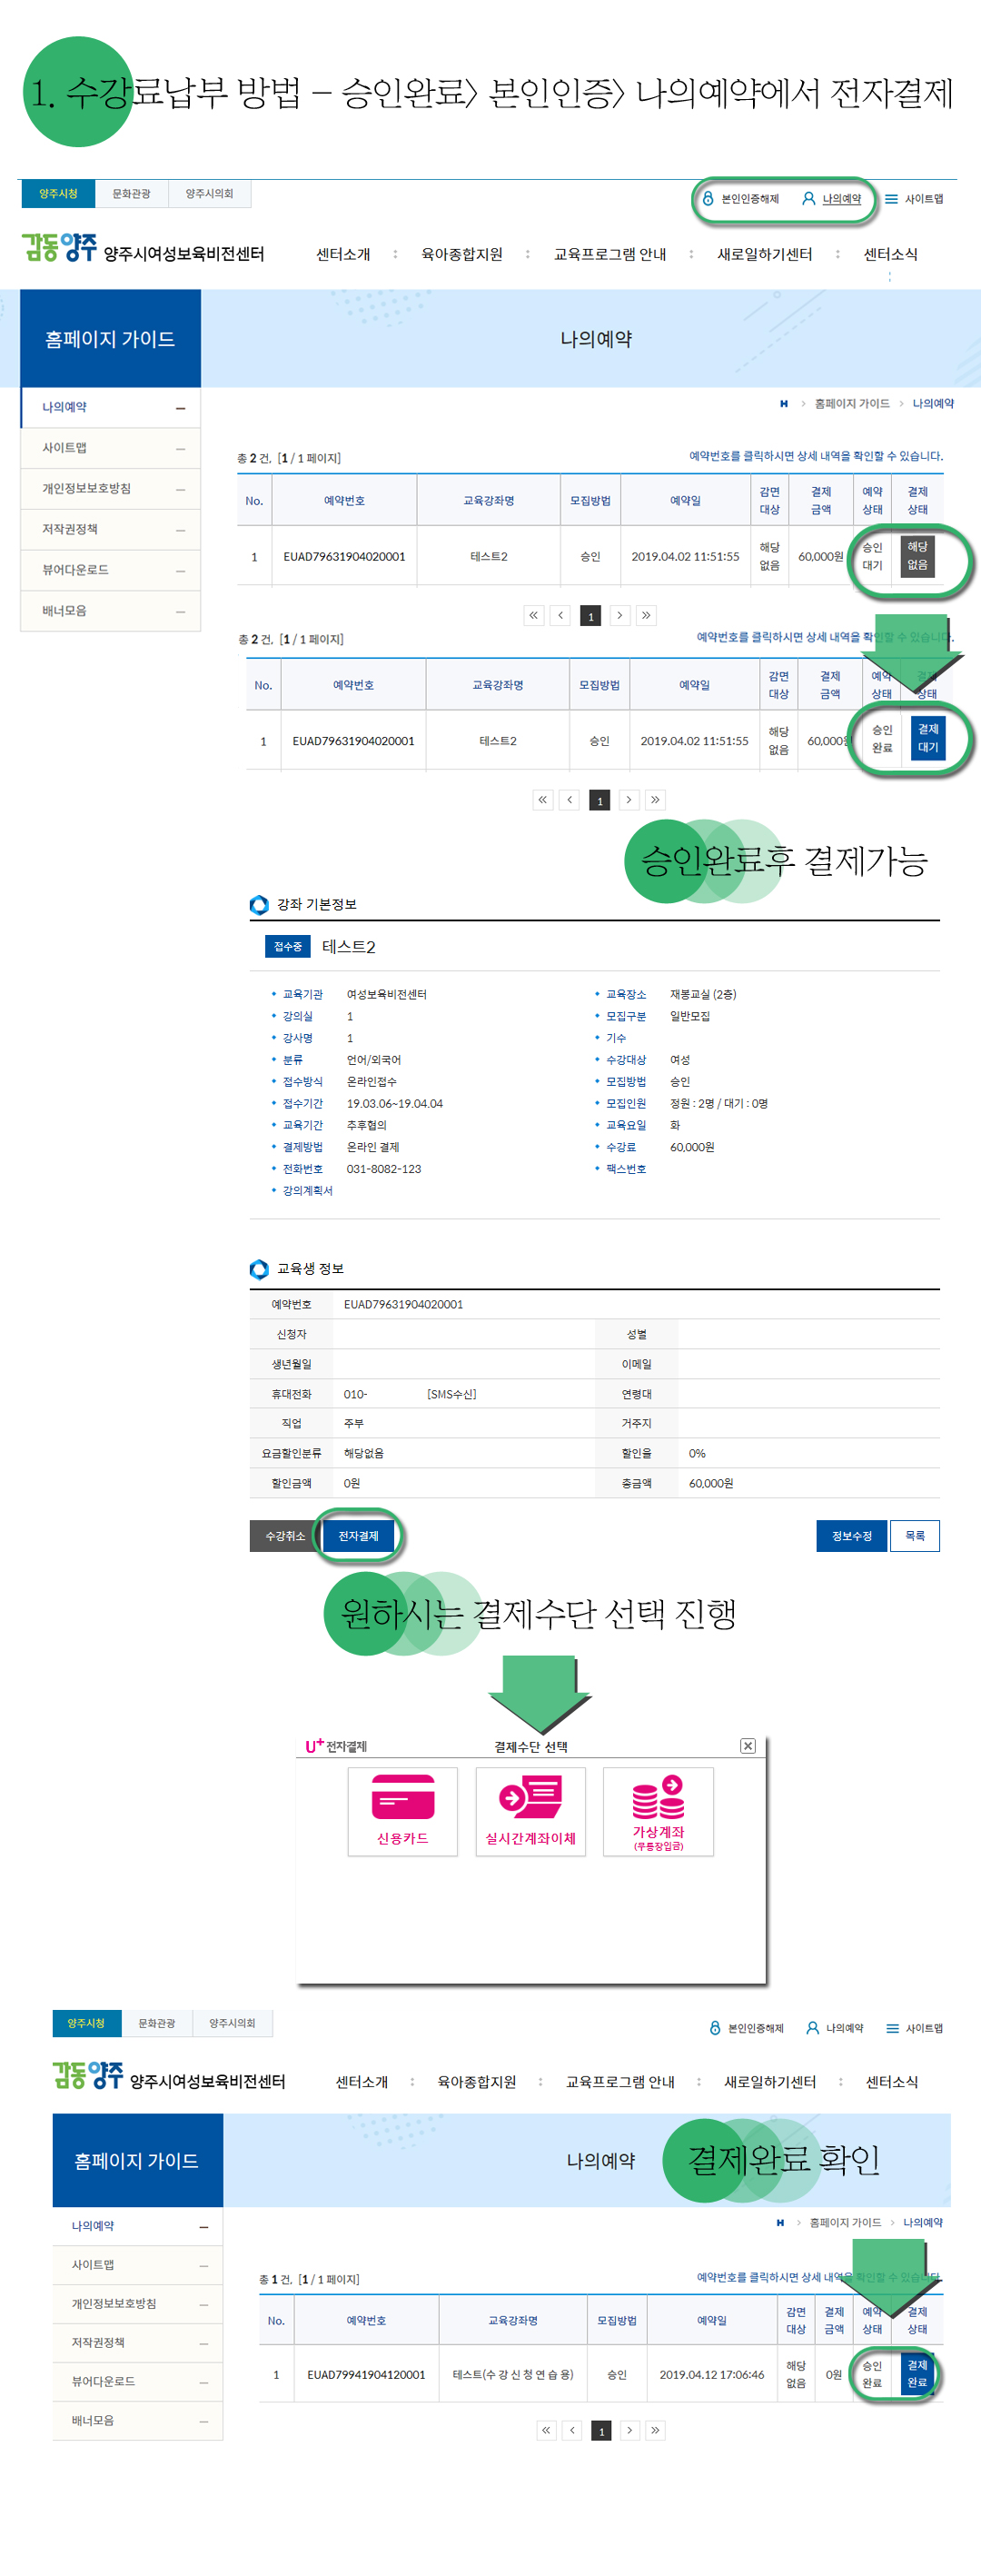Select the 문화관광 tab in first screenshot
The height and width of the screenshot is (2576, 981).
coord(131,194)
